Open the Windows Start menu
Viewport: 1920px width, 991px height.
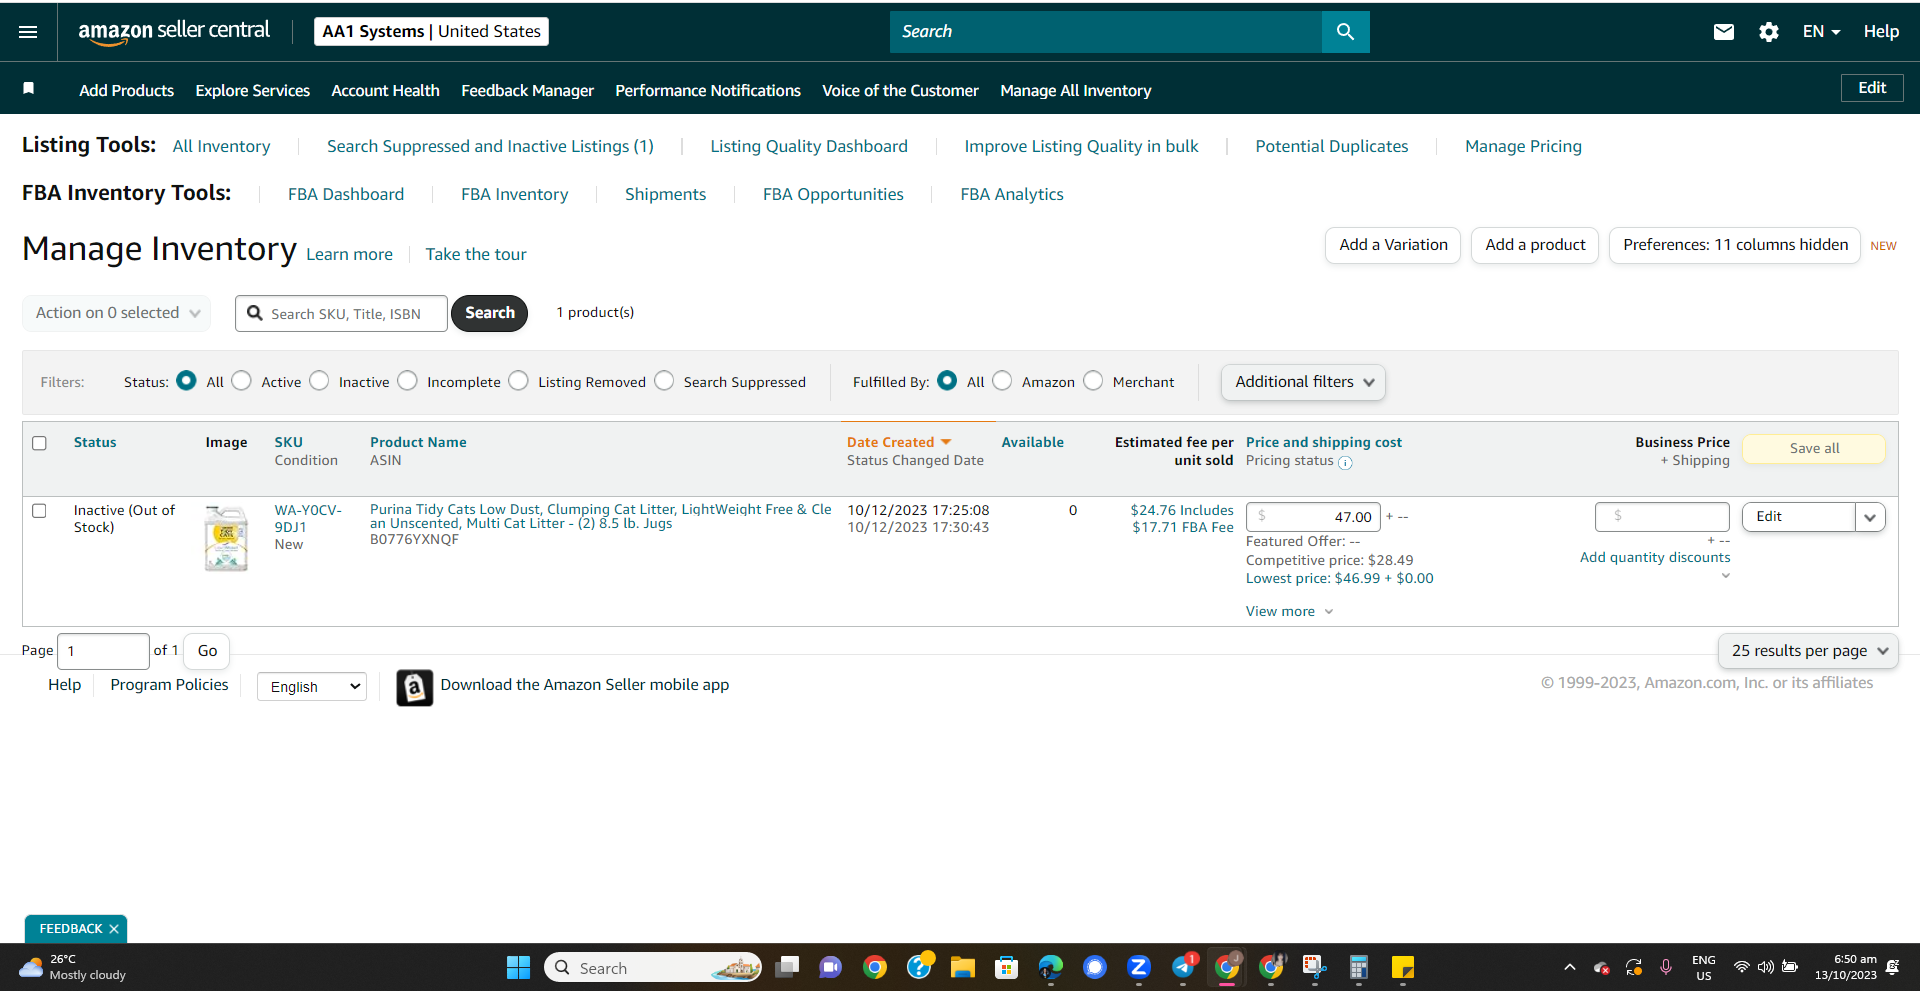pos(518,967)
